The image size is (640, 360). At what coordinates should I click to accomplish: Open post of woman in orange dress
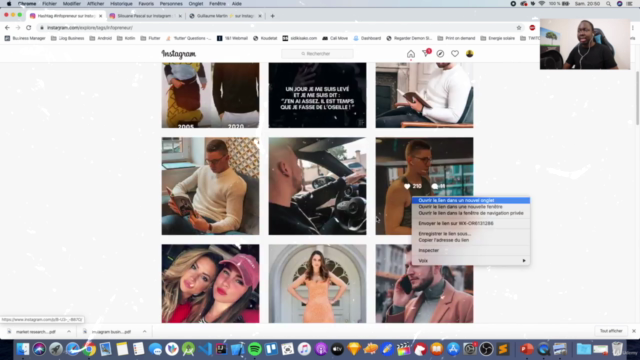[x=317, y=284]
